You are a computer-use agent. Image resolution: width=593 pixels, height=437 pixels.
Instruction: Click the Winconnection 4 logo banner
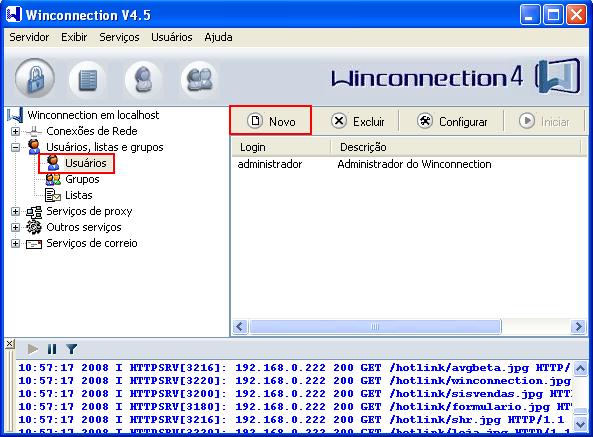click(x=456, y=77)
